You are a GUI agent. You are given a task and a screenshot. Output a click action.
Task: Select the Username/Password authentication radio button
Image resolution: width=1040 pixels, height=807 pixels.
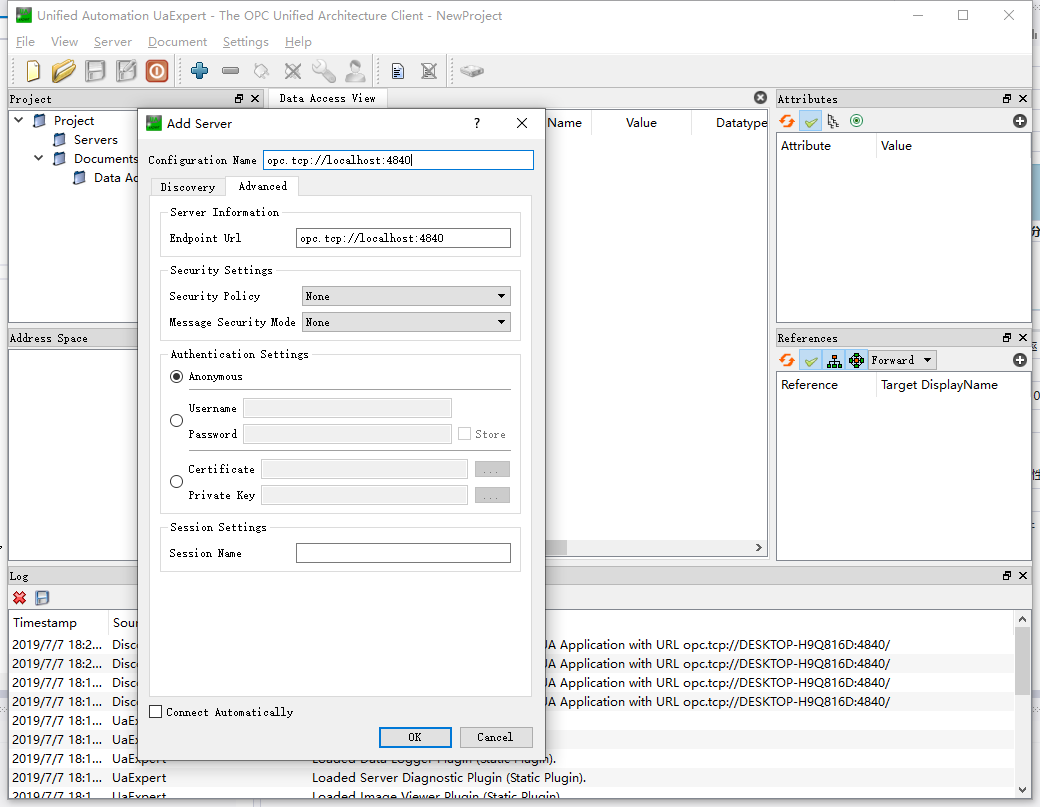click(x=176, y=420)
